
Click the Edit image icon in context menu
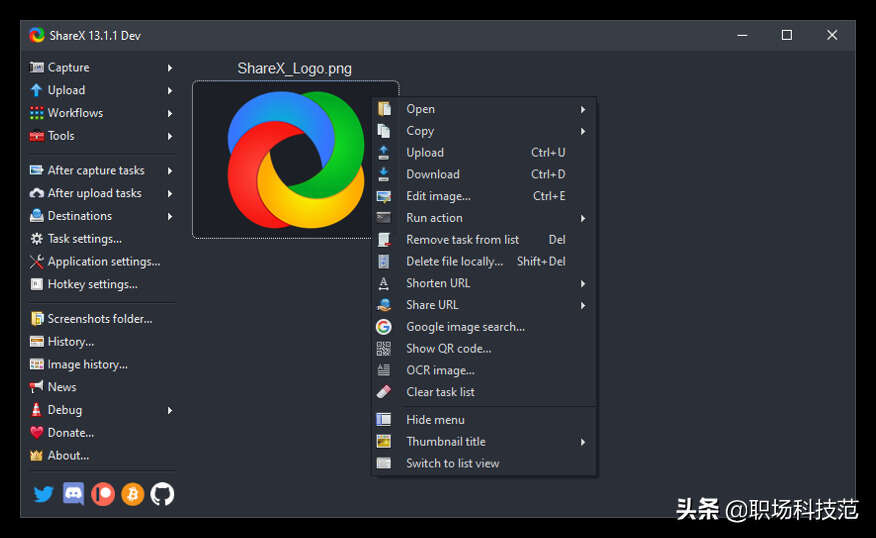click(384, 196)
